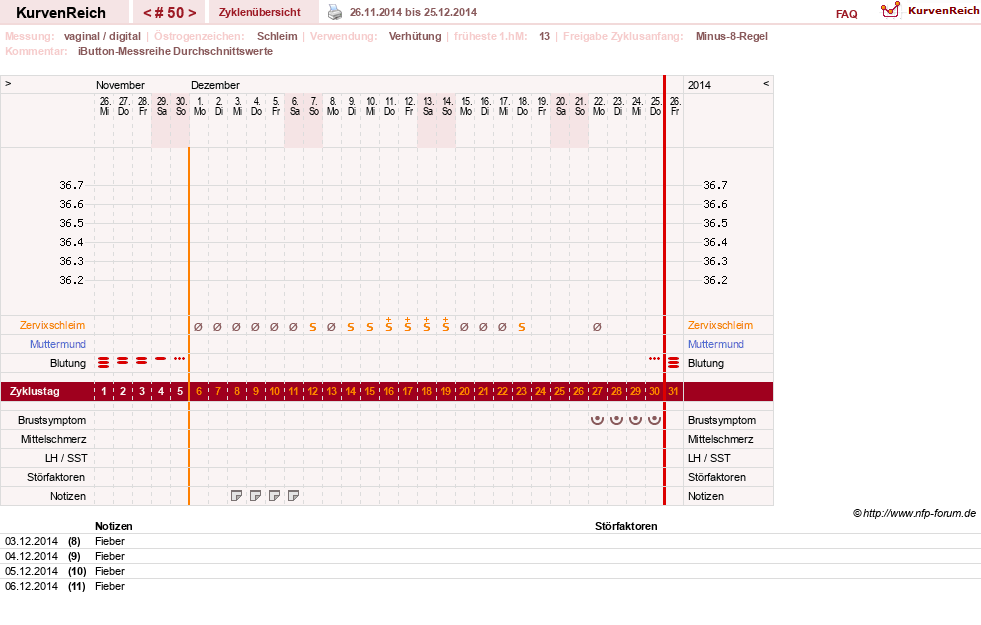Go to previous cycle with the < arrow

point(147,13)
